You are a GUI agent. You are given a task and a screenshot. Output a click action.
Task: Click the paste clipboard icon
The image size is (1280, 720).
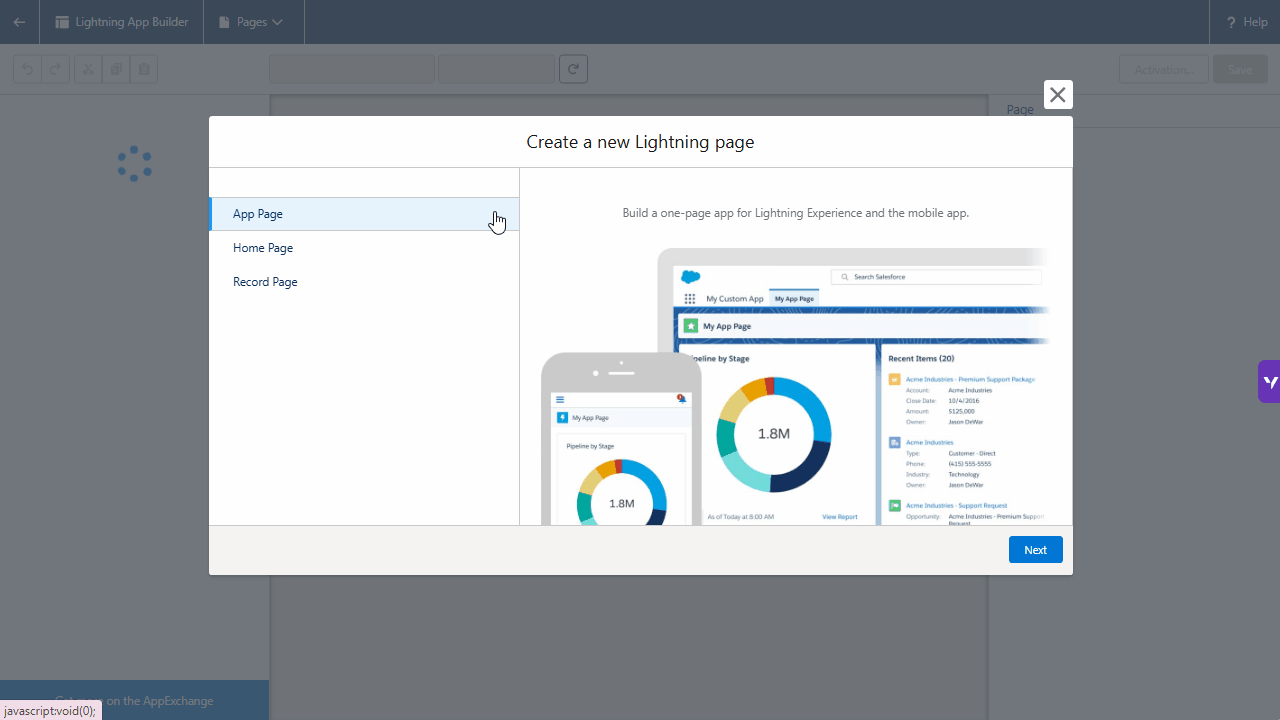coord(144,69)
